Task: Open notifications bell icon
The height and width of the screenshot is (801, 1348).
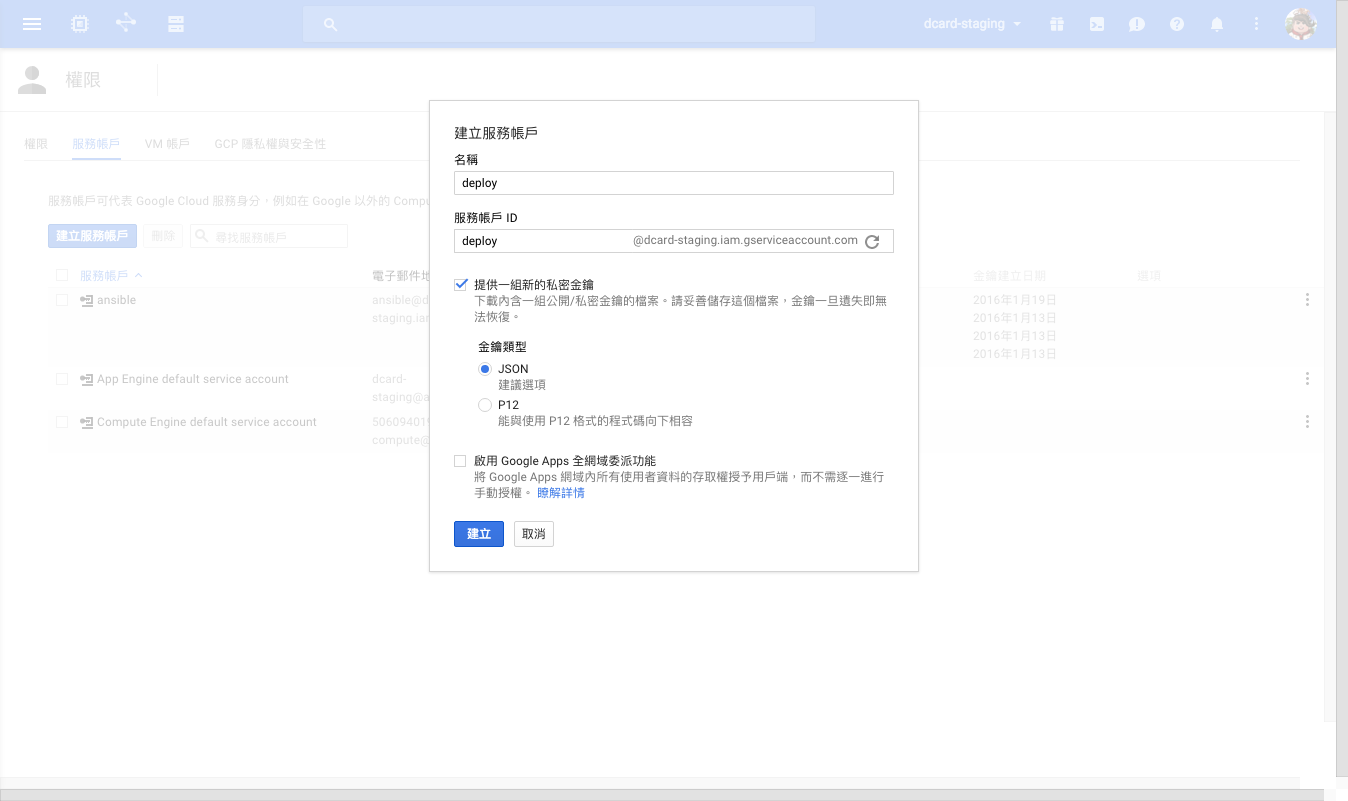Action: point(1217,24)
